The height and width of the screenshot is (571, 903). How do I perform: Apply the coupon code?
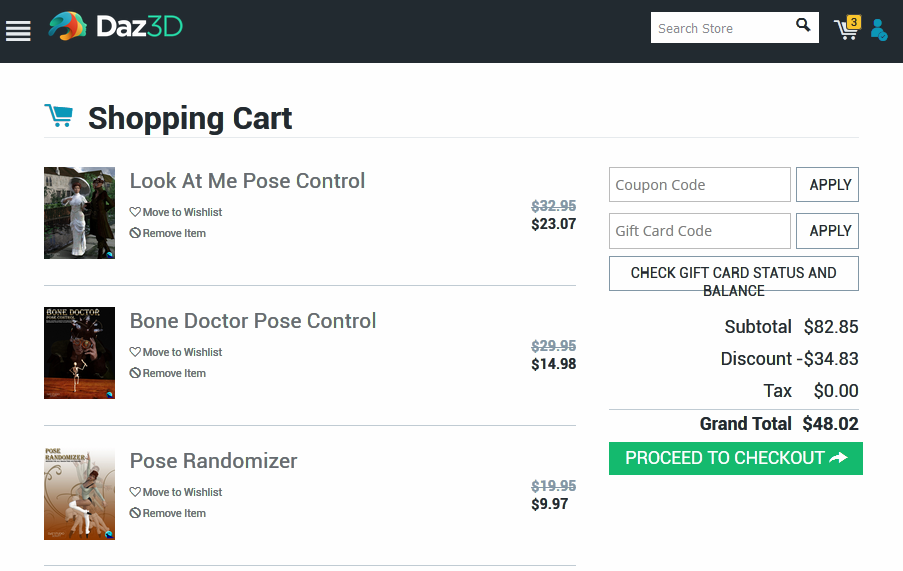827,185
